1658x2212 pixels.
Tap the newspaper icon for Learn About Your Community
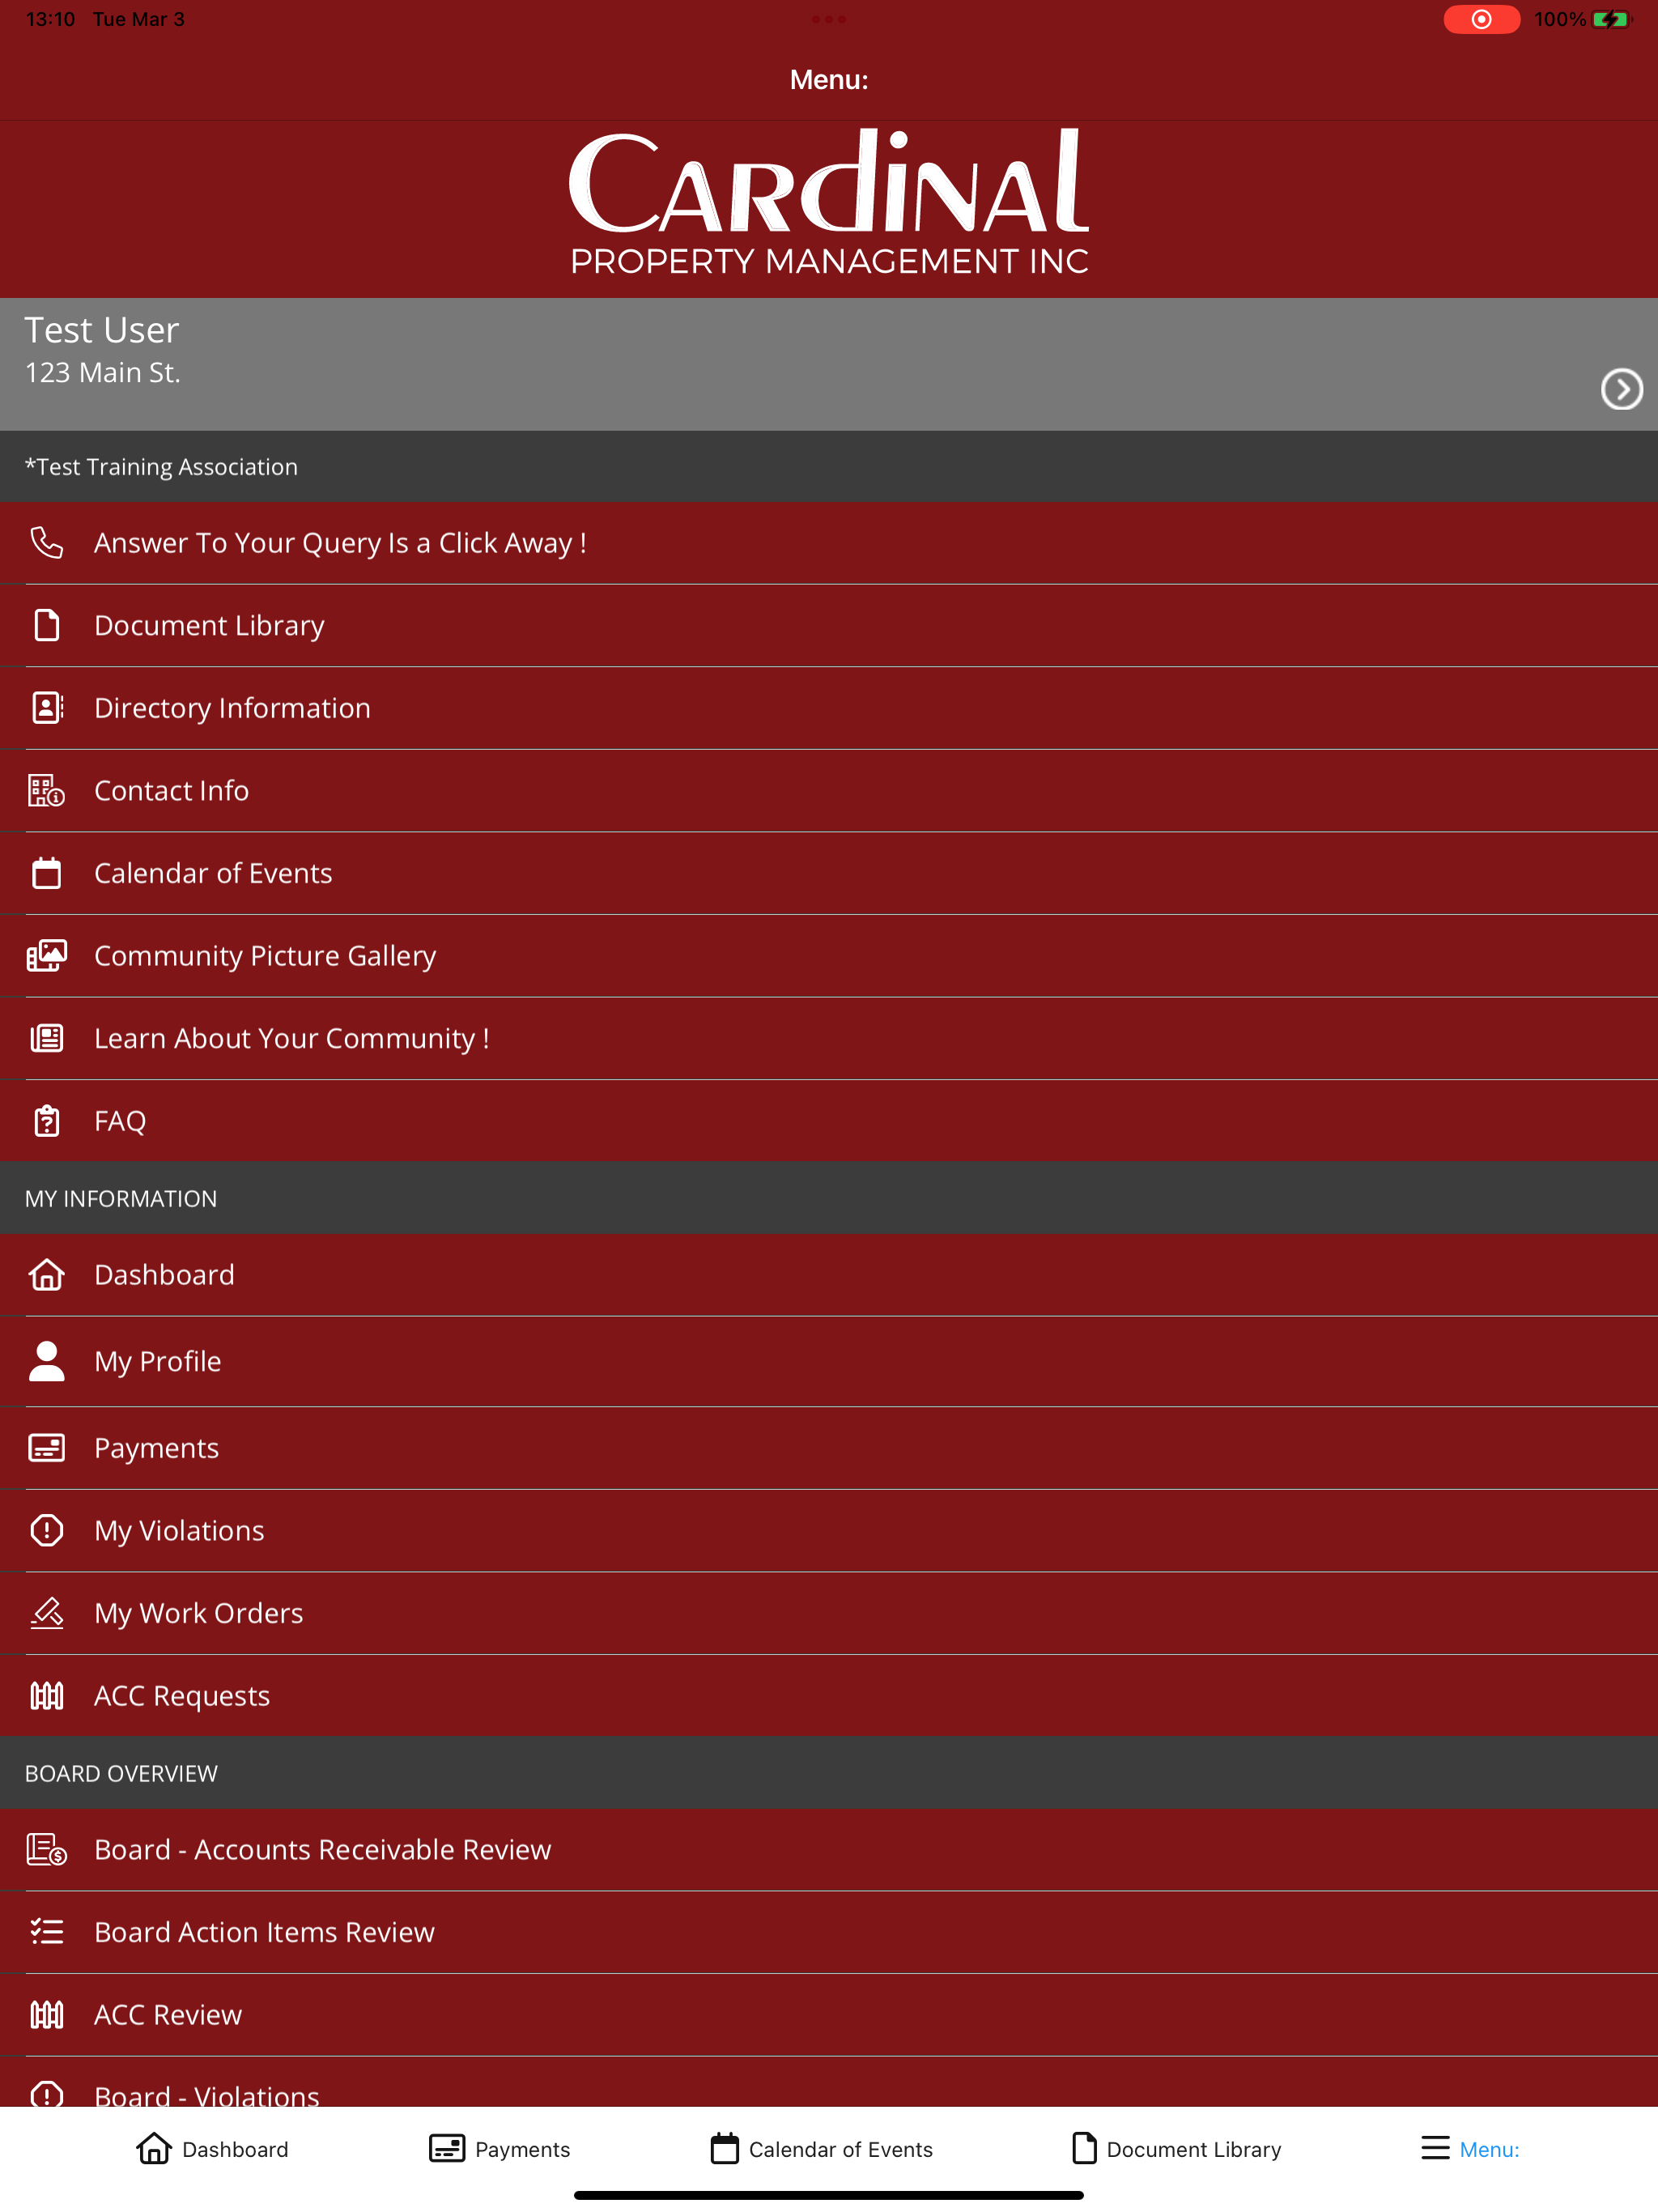pos(47,1038)
